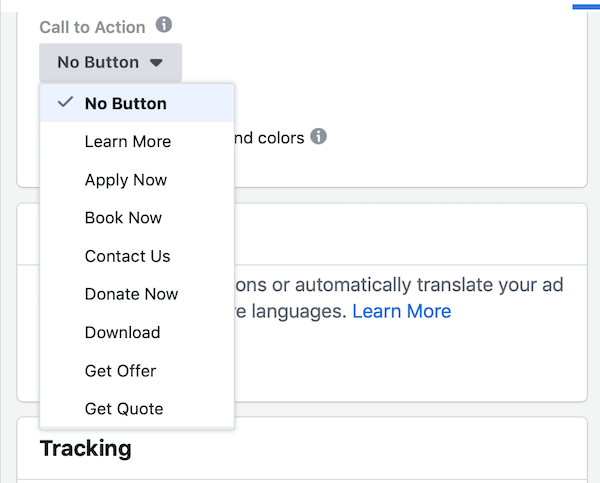600x483 pixels.
Task: Pick Download from the dropdown list
Action: click(137, 333)
